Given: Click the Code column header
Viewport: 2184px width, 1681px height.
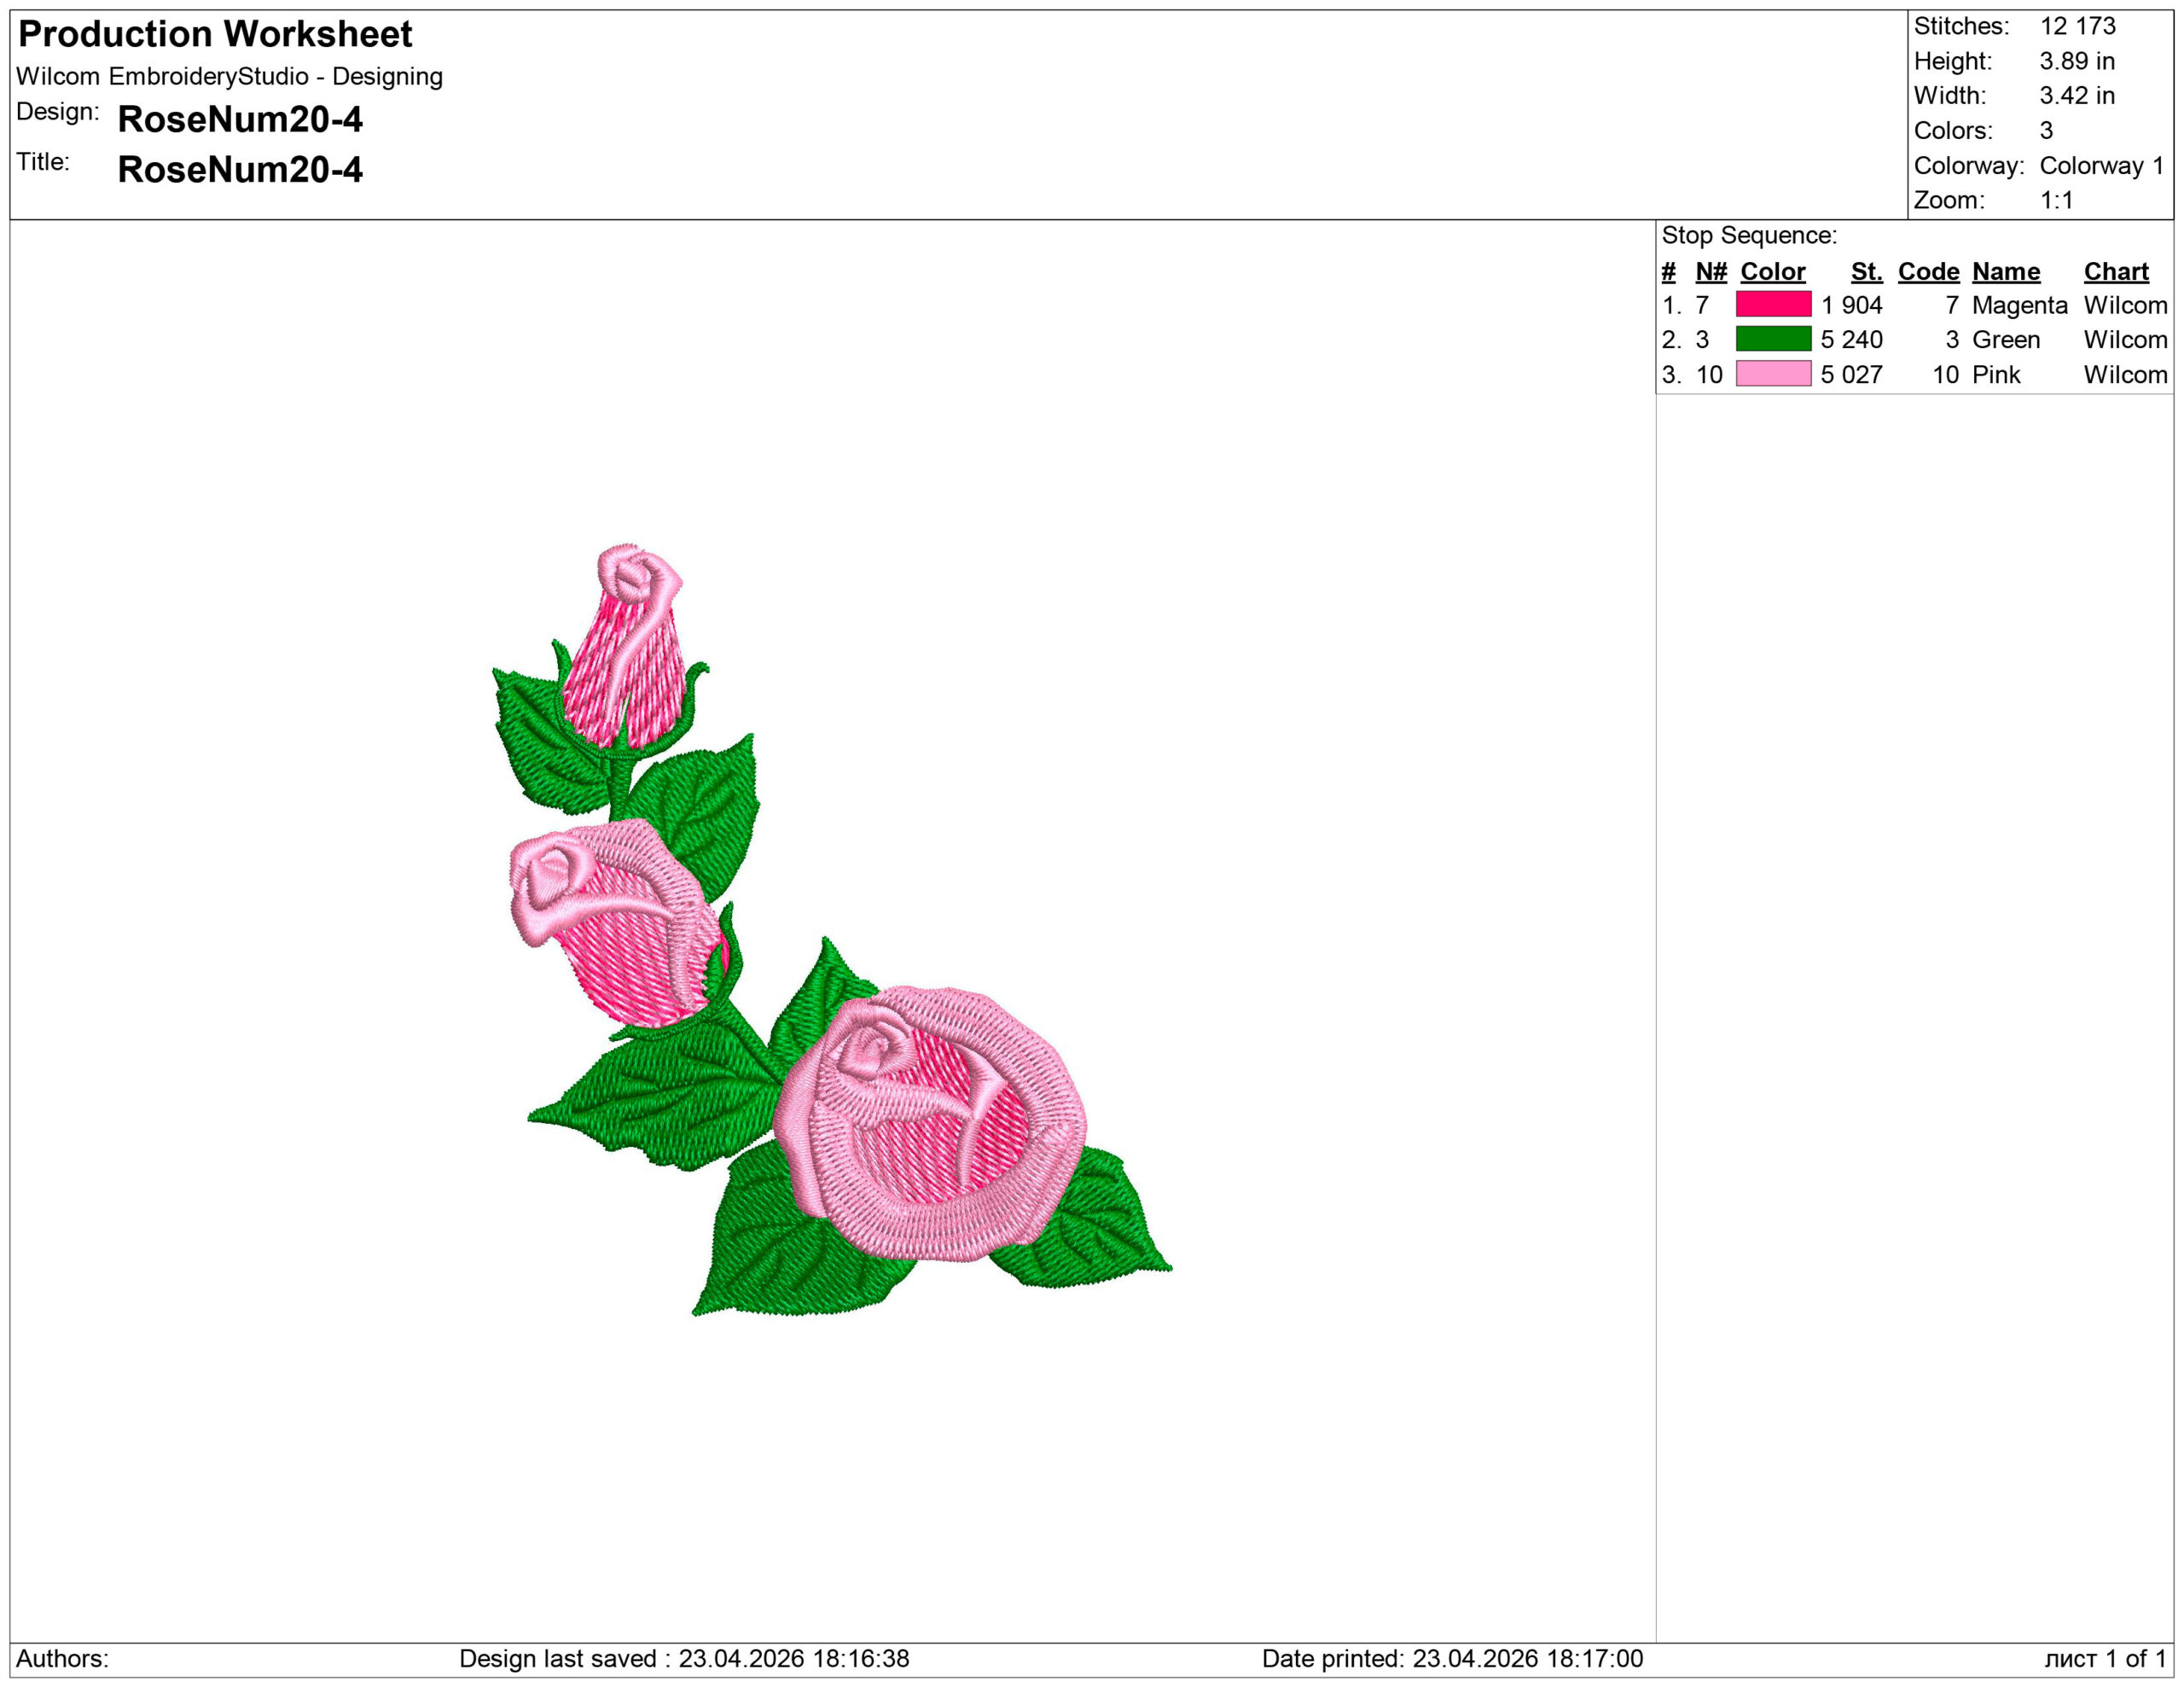Looking at the screenshot, I should 1928,271.
